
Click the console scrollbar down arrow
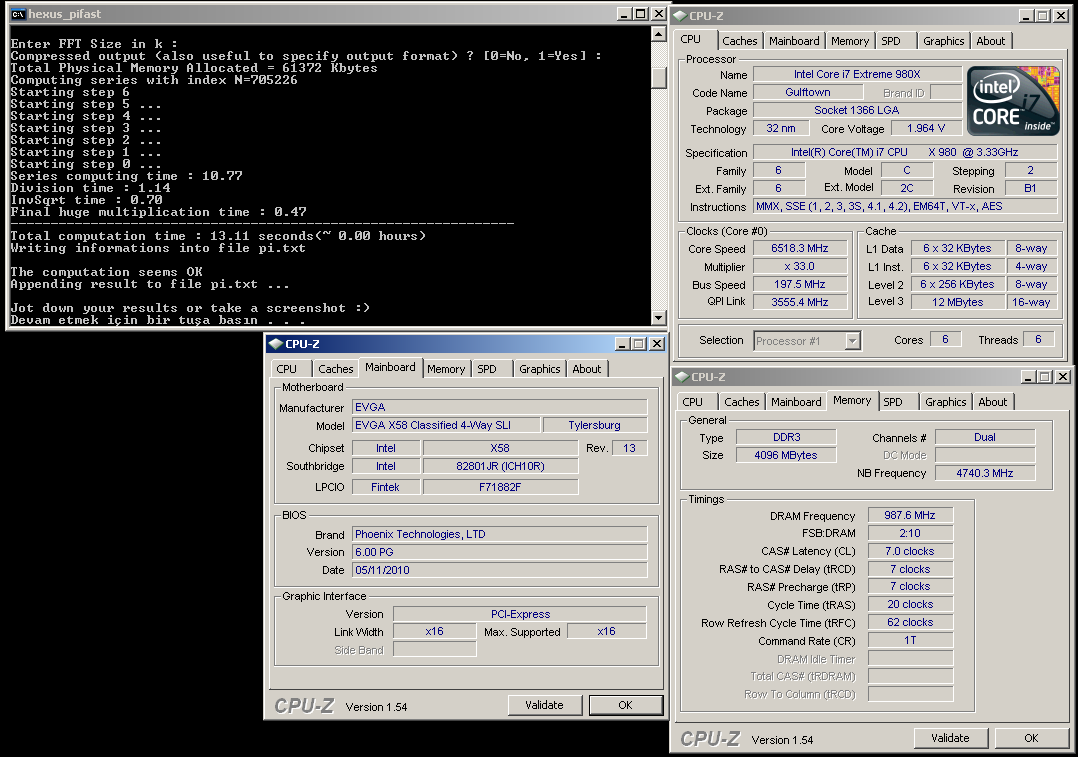coord(659,318)
